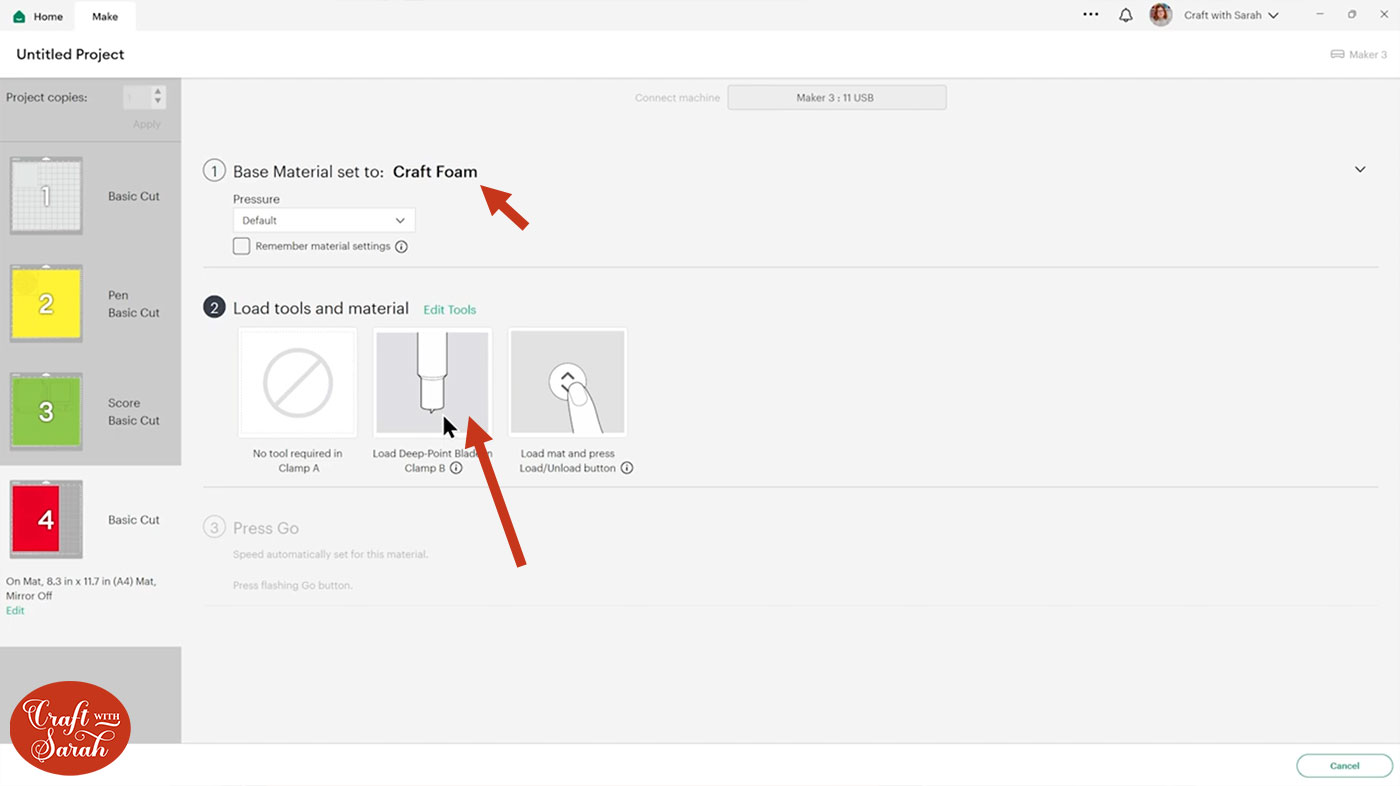Click 'Load tools and material' heading
The image size is (1400, 786).
click(x=321, y=308)
